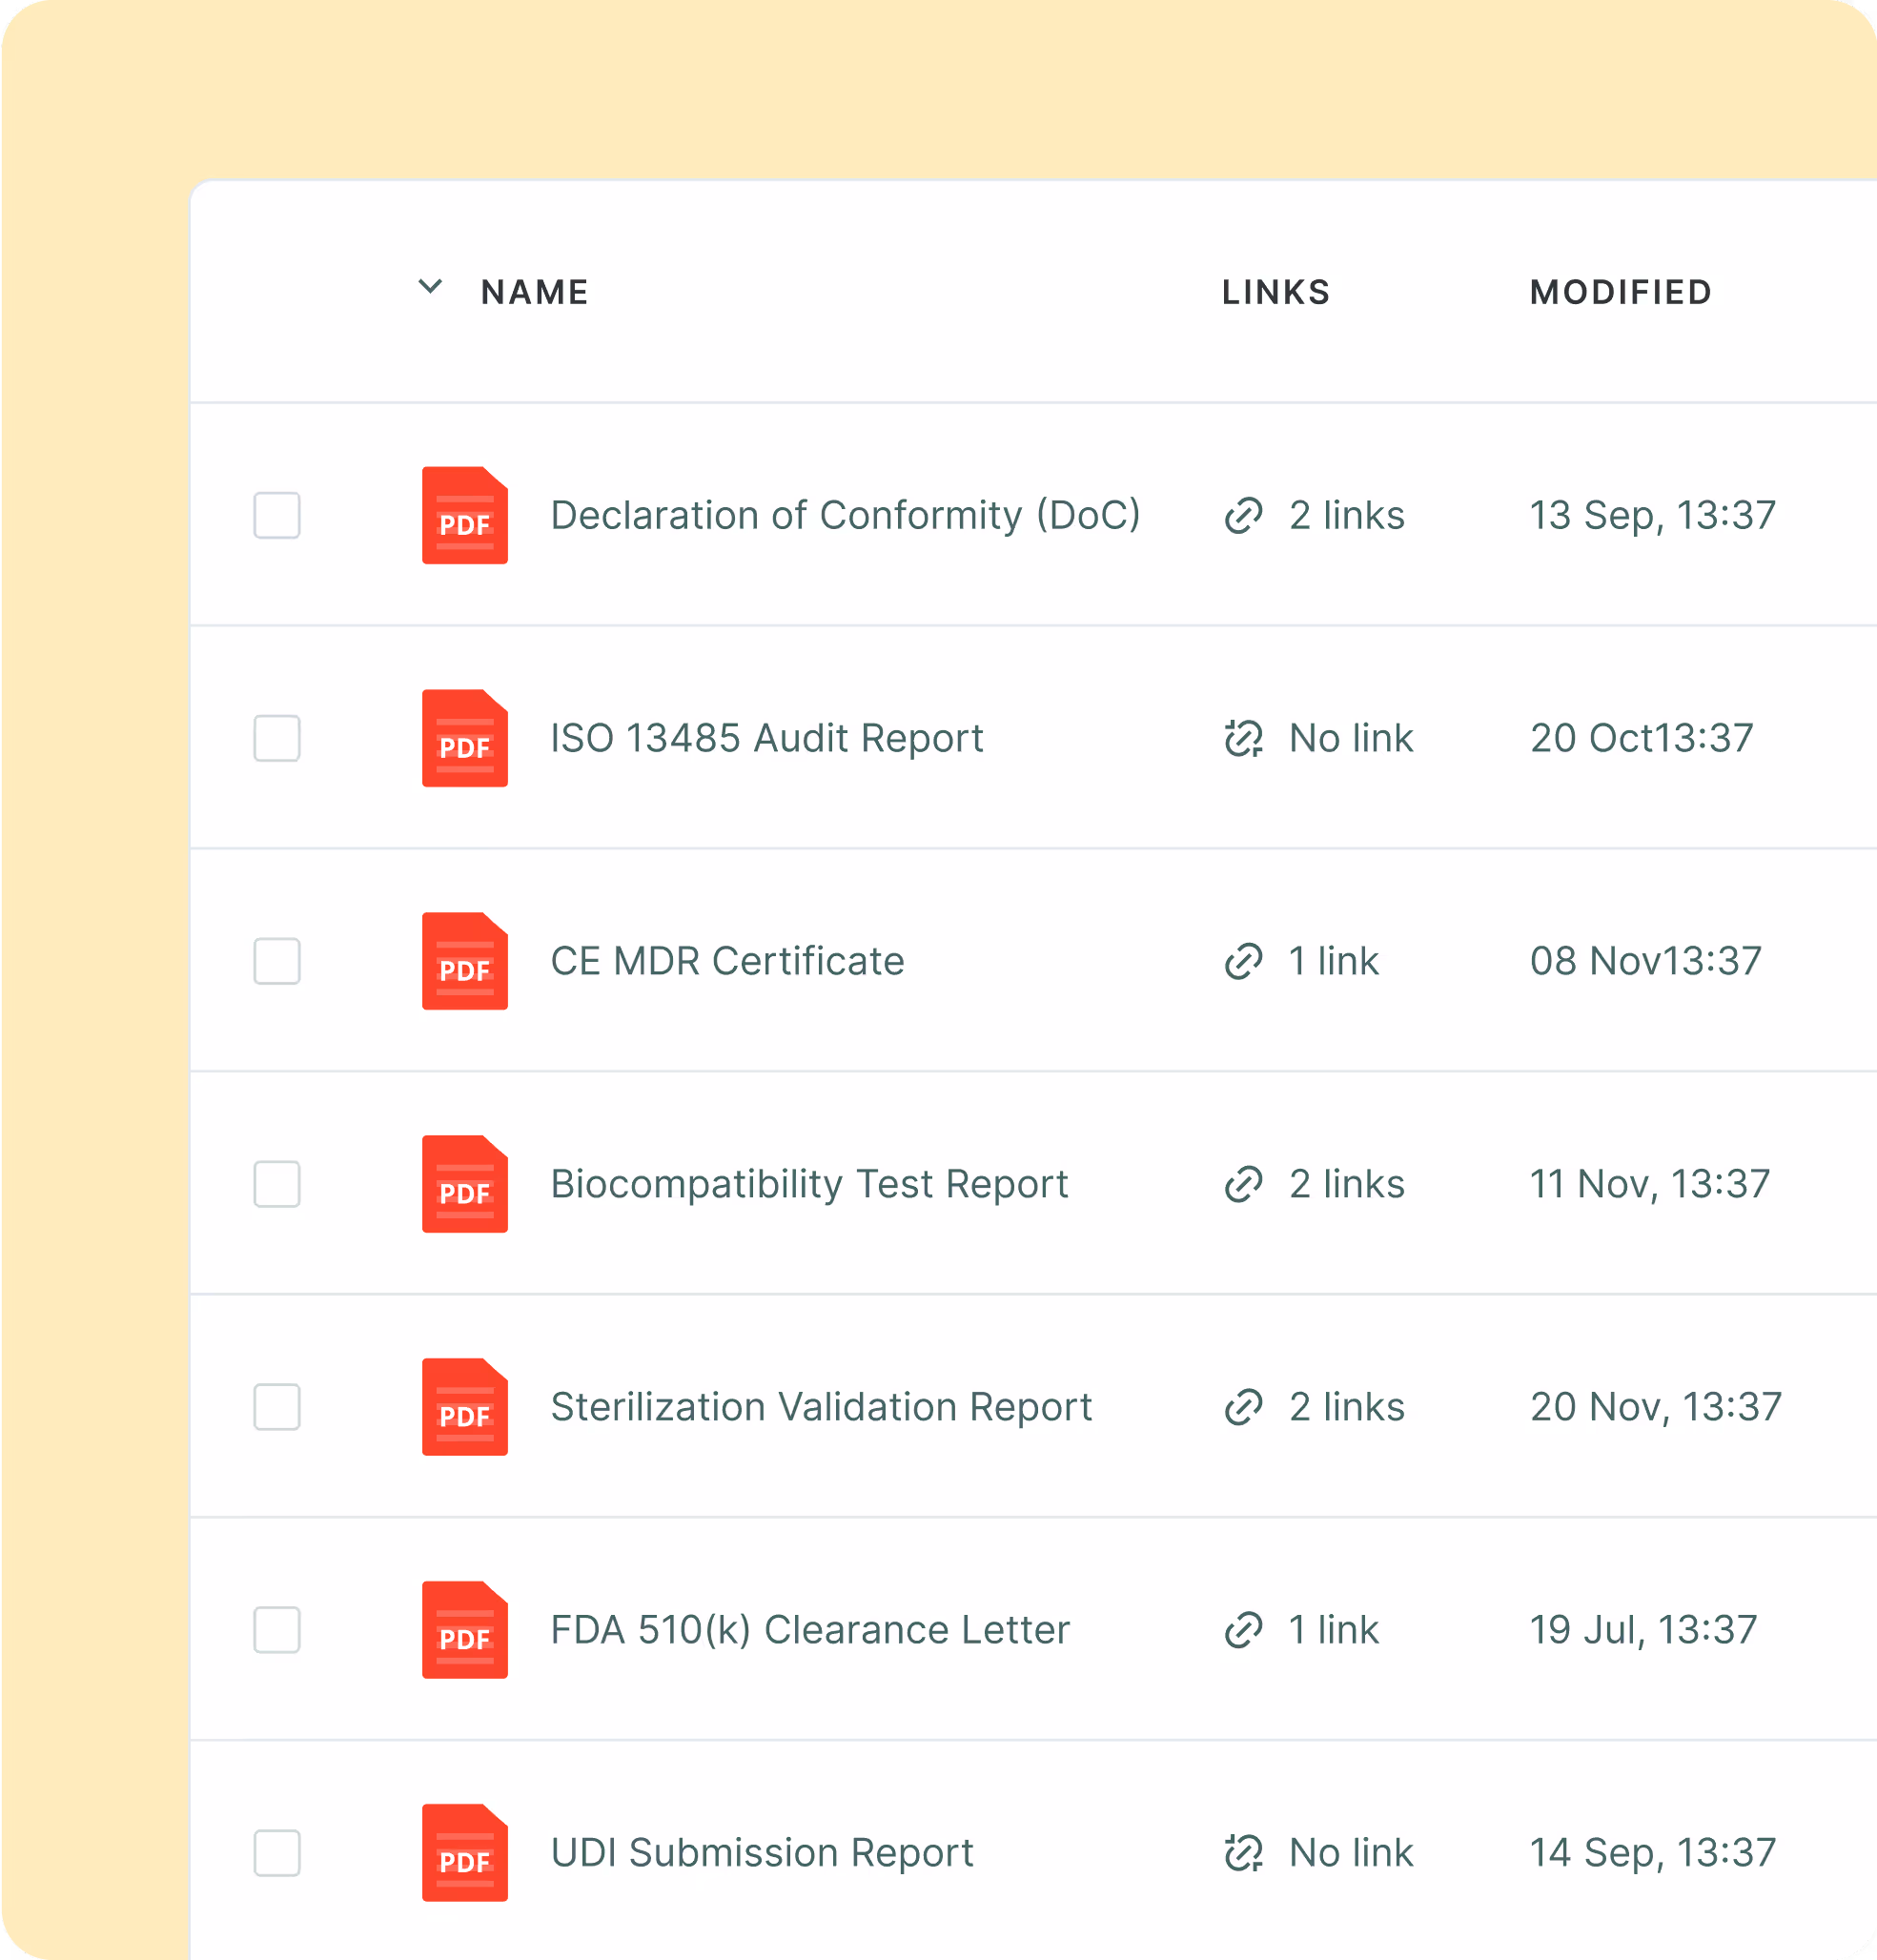Viewport: 1877px width, 1960px height.
Task: Click the link icon in Sterilization Validation Report row
Action: pyautogui.click(x=1243, y=1407)
